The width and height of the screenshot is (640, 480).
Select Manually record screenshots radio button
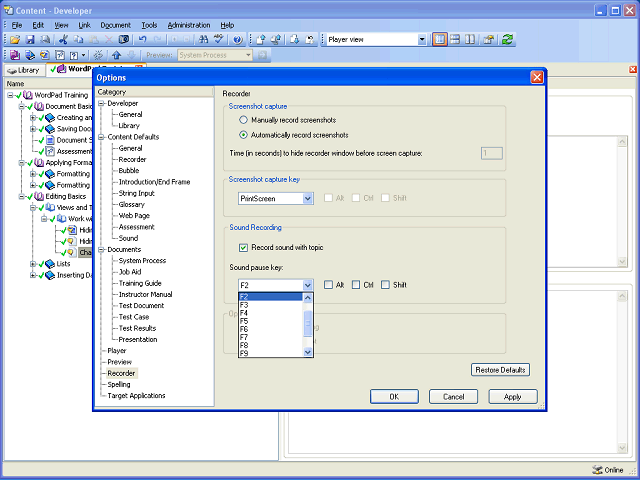point(243,120)
